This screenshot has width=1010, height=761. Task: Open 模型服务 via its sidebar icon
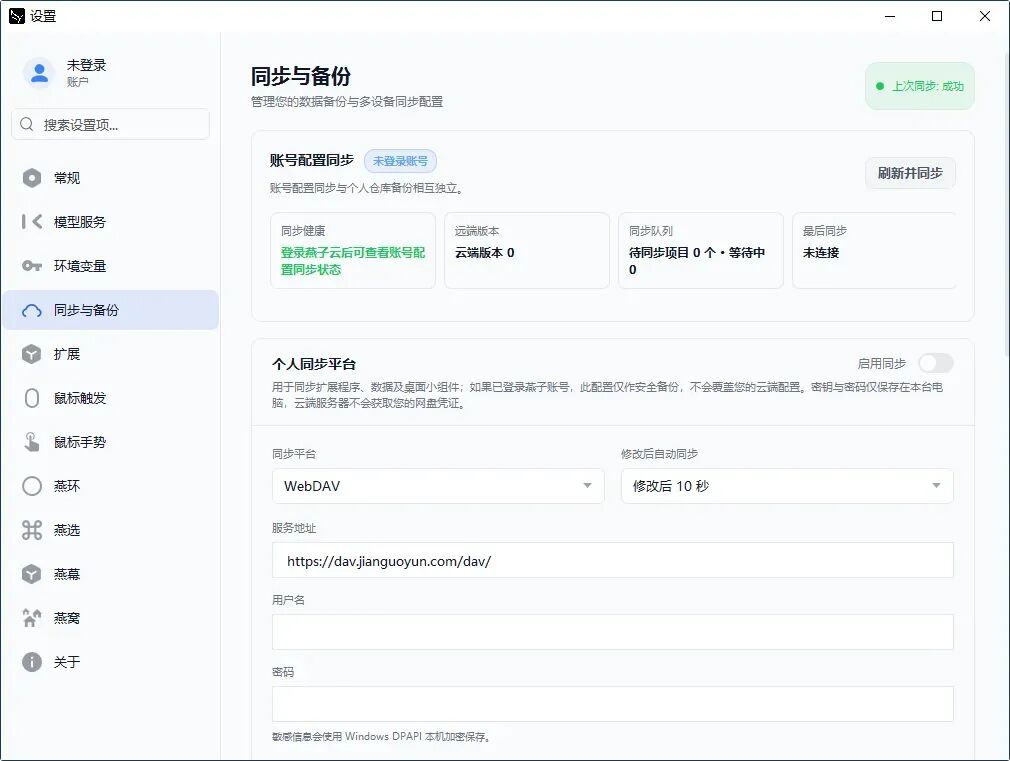point(32,222)
